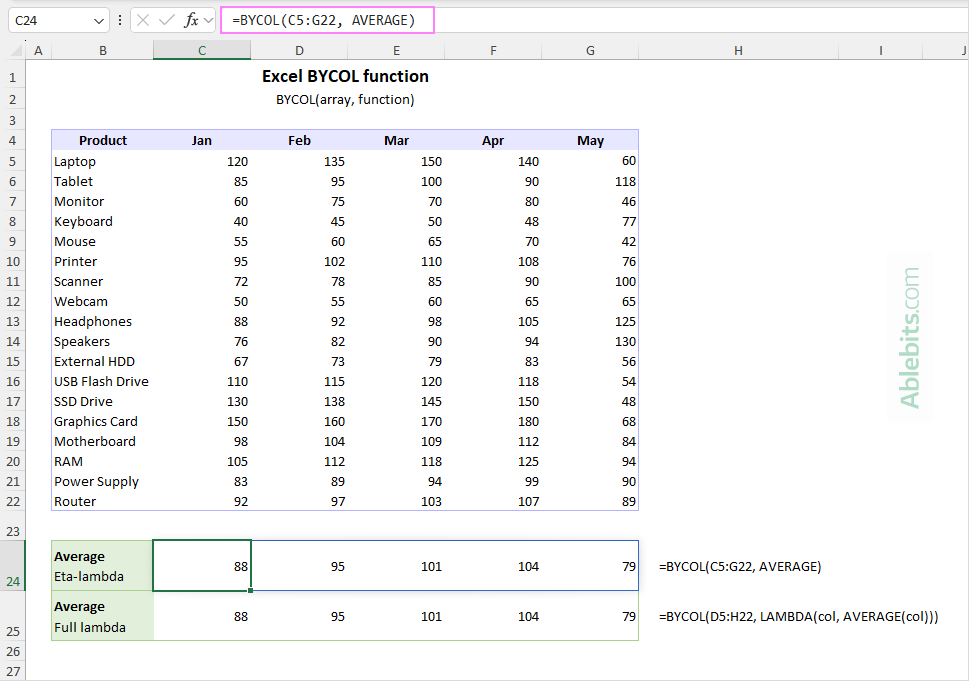This screenshot has height=681, width=969.
Task: Open Insert Function via the fx icon
Action: pos(190,20)
